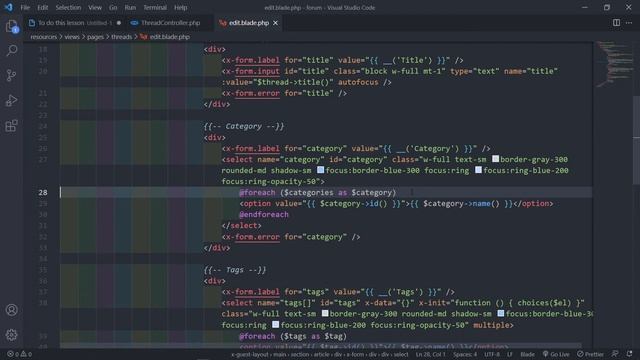Click the vertical editor scrollbar
Screen dimensions: 640x360
[636, 140]
